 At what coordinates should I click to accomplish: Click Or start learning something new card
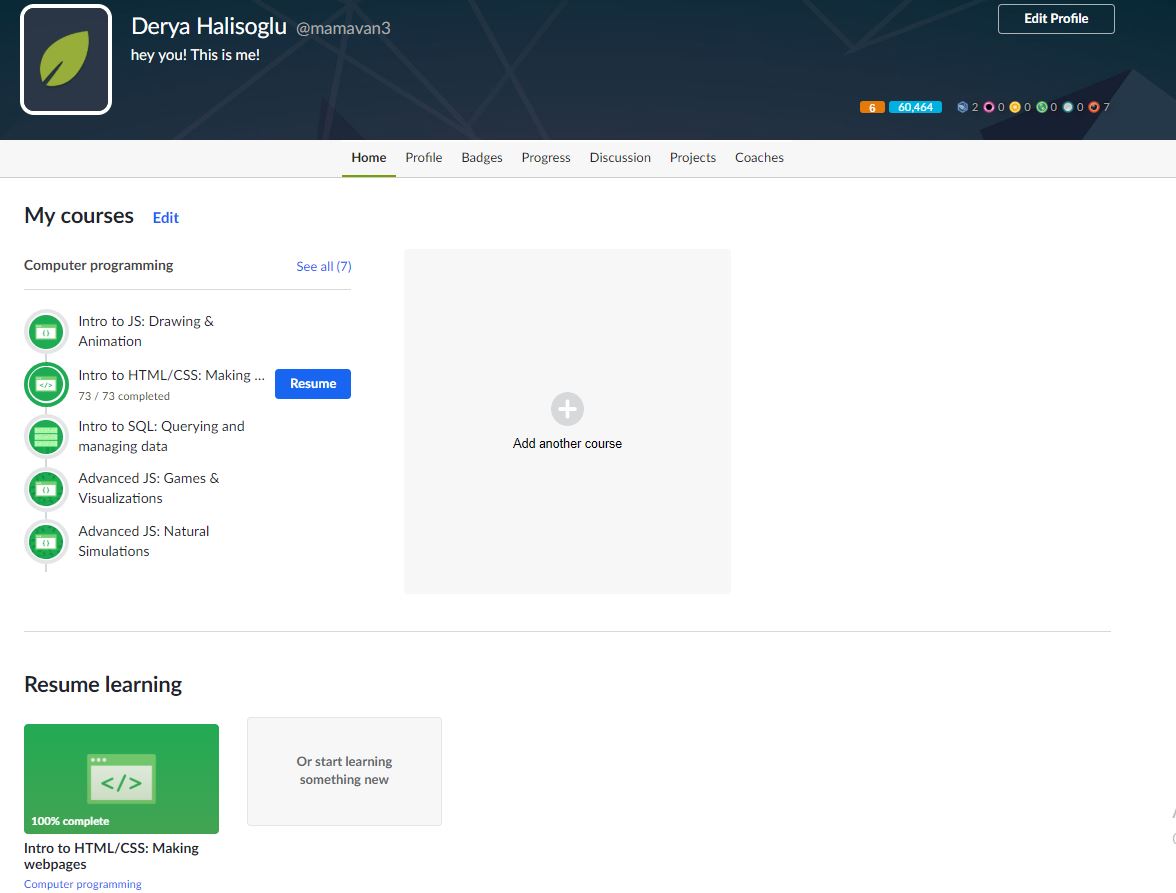[x=344, y=771]
